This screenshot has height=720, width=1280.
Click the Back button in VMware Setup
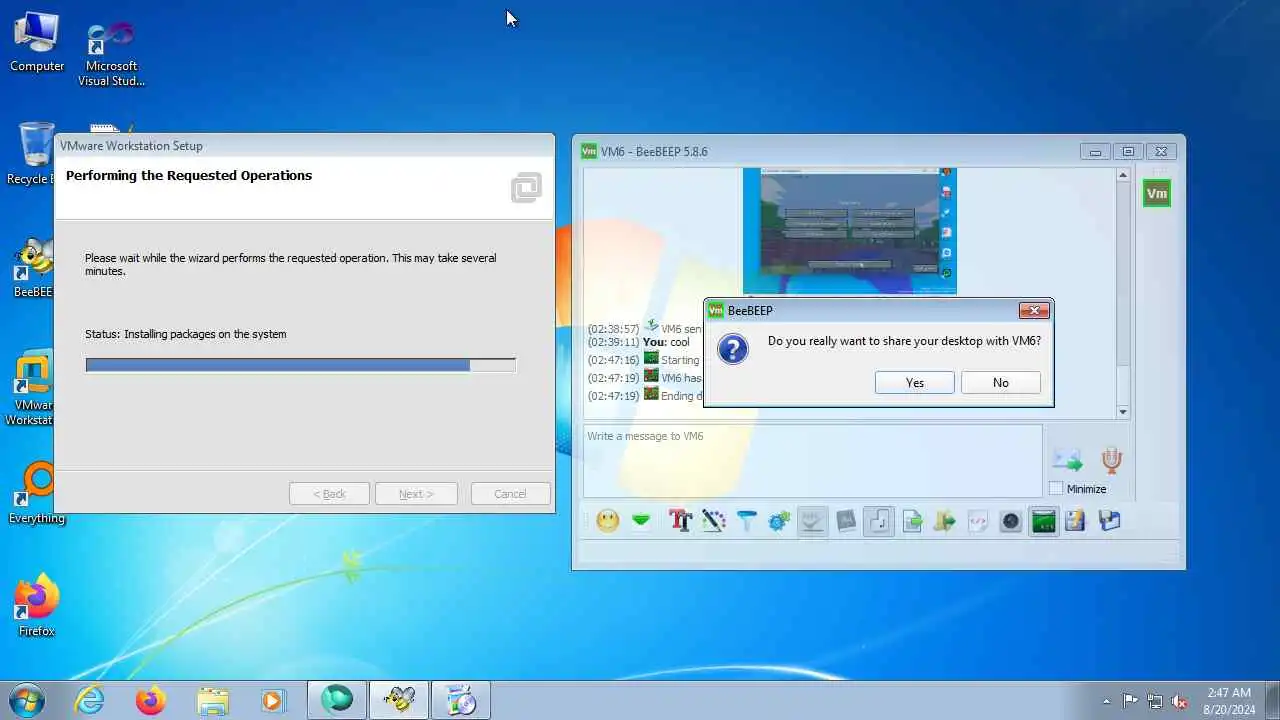click(329, 494)
